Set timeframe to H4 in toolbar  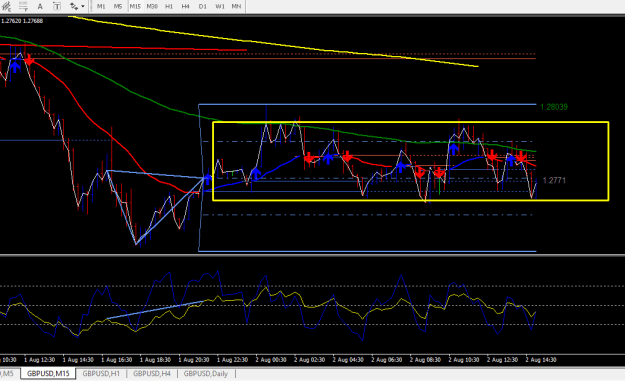186,6
